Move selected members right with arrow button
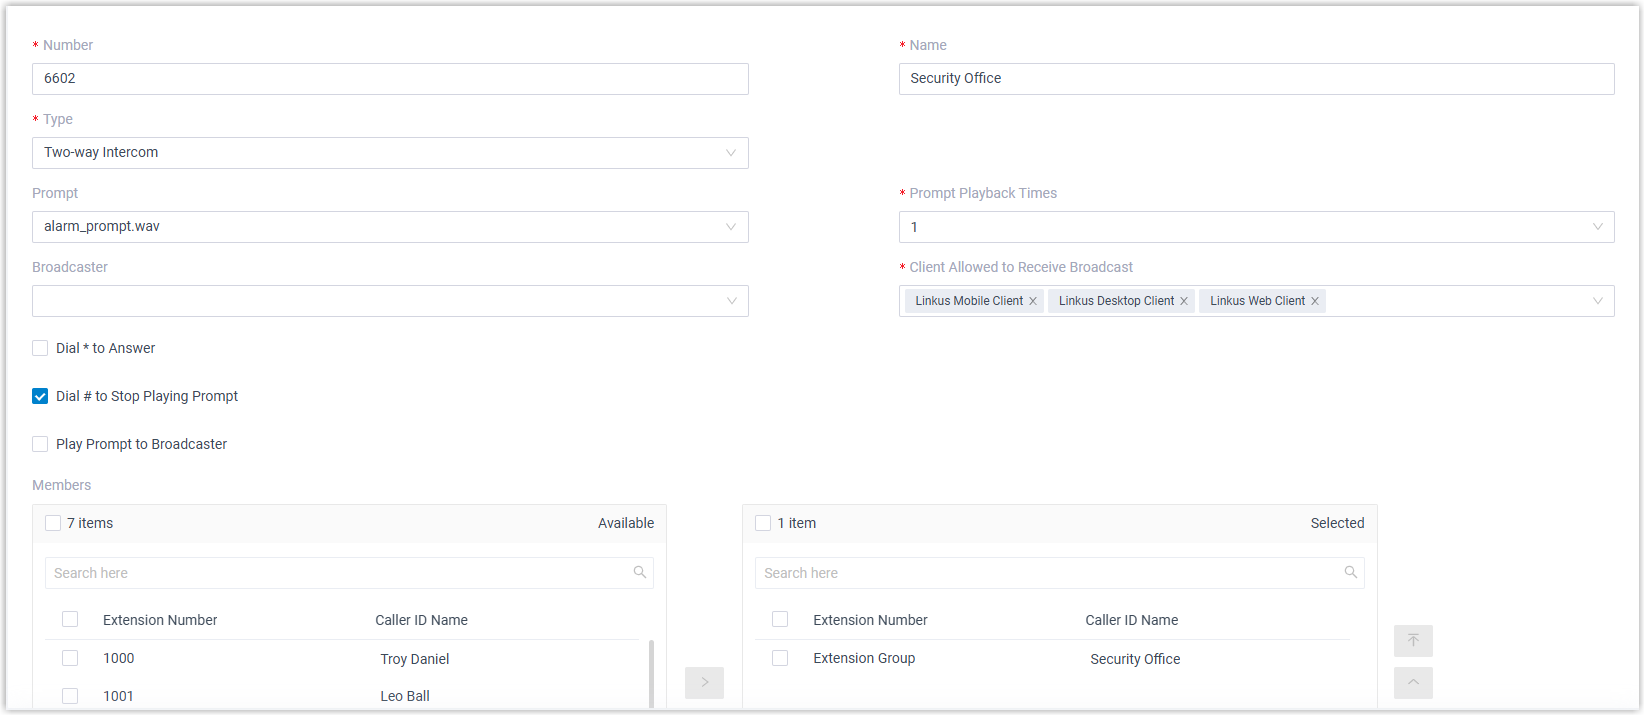The image size is (1645, 716). pyautogui.click(x=704, y=683)
